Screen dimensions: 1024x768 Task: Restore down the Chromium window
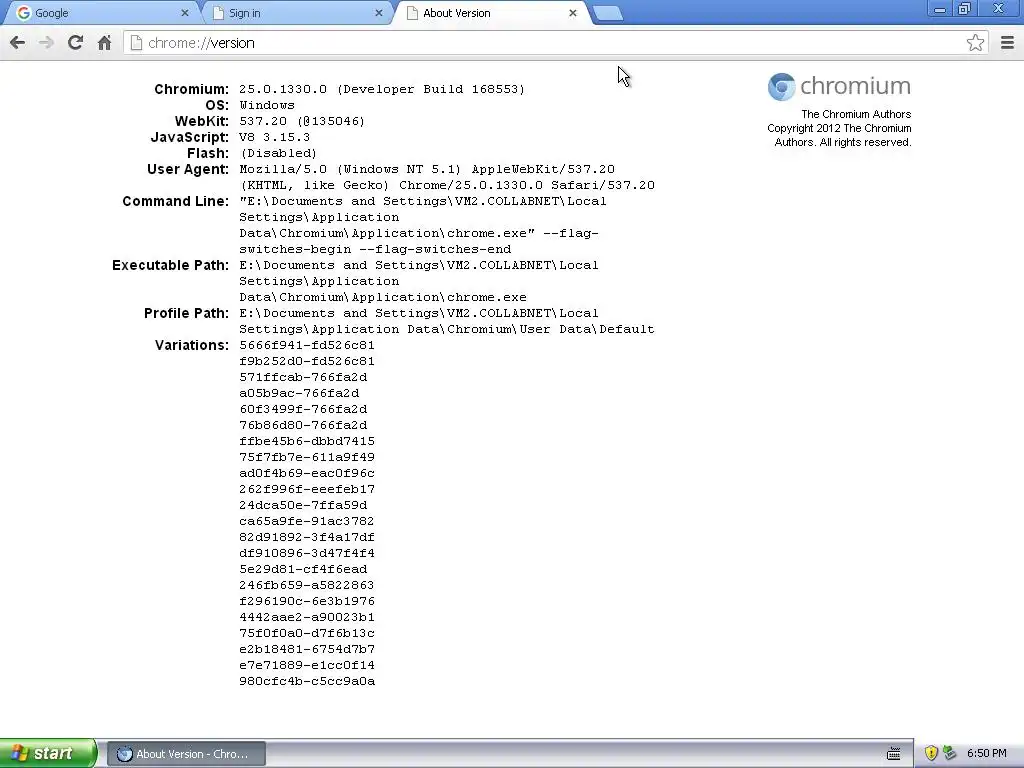tap(964, 9)
